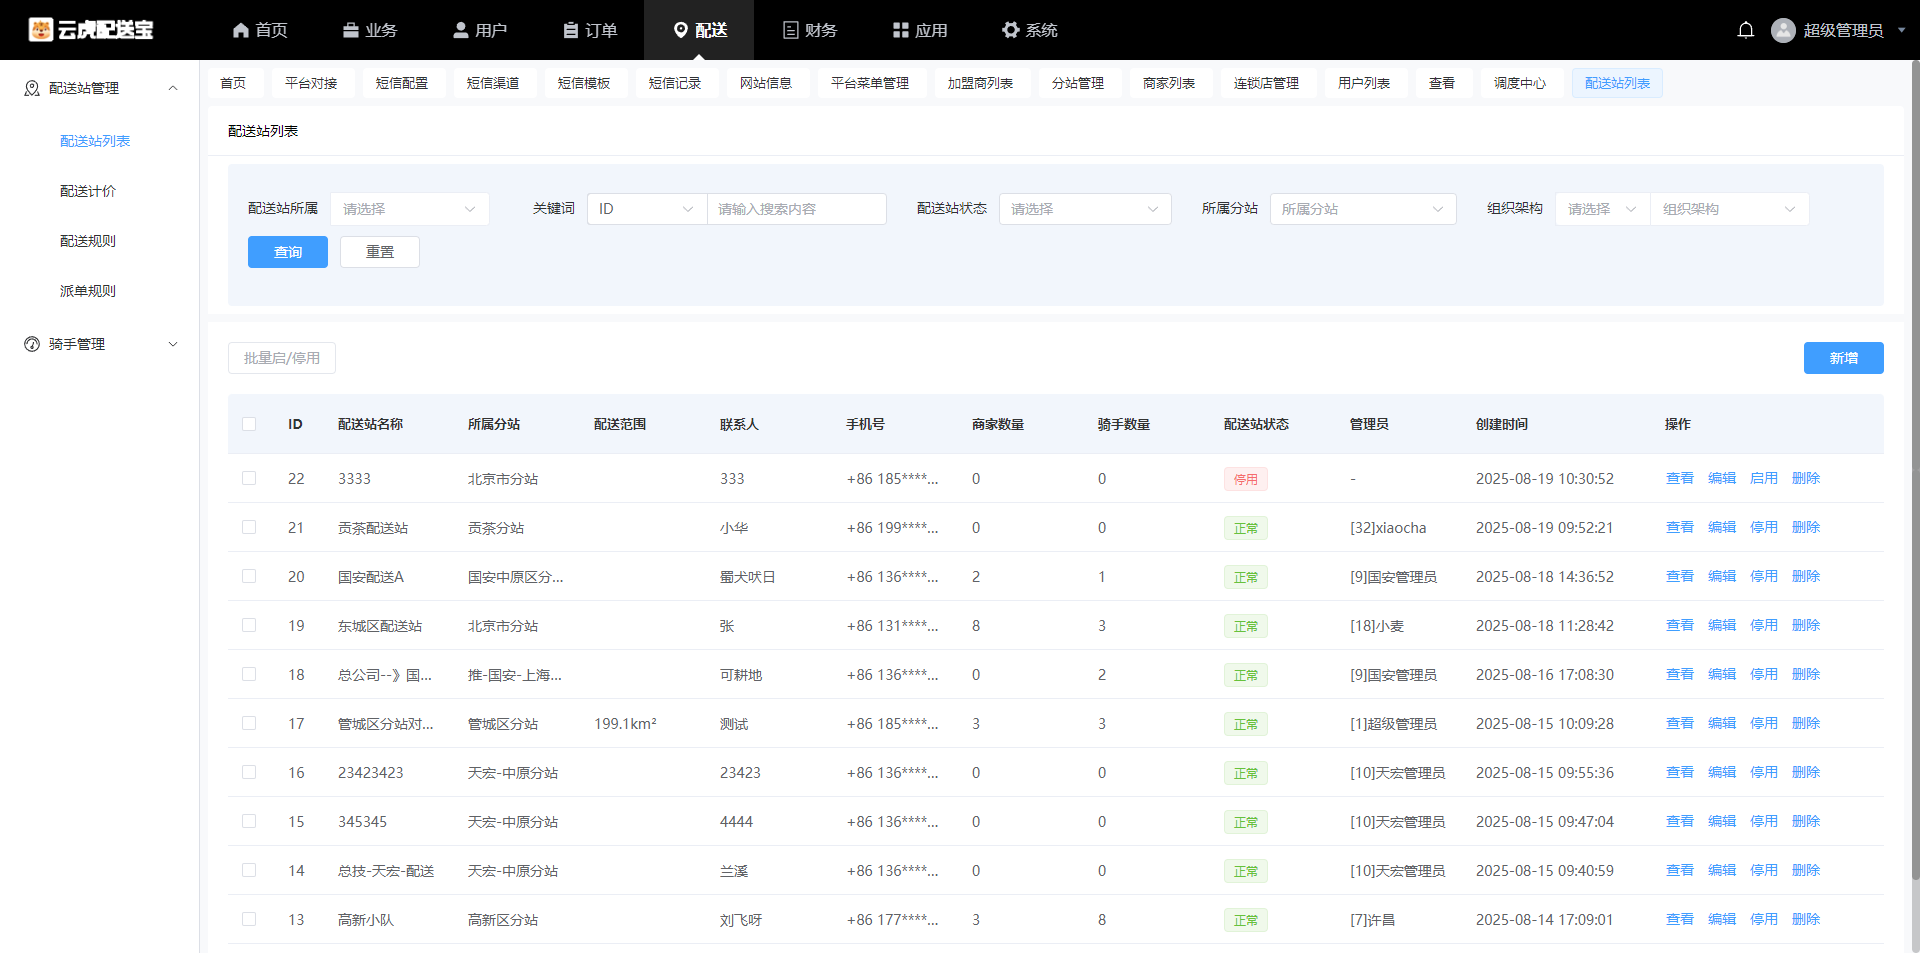Open 配送计价 in the sidebar
The width and height of the screenshot is (1920, 953).
[x=88, y=191]
